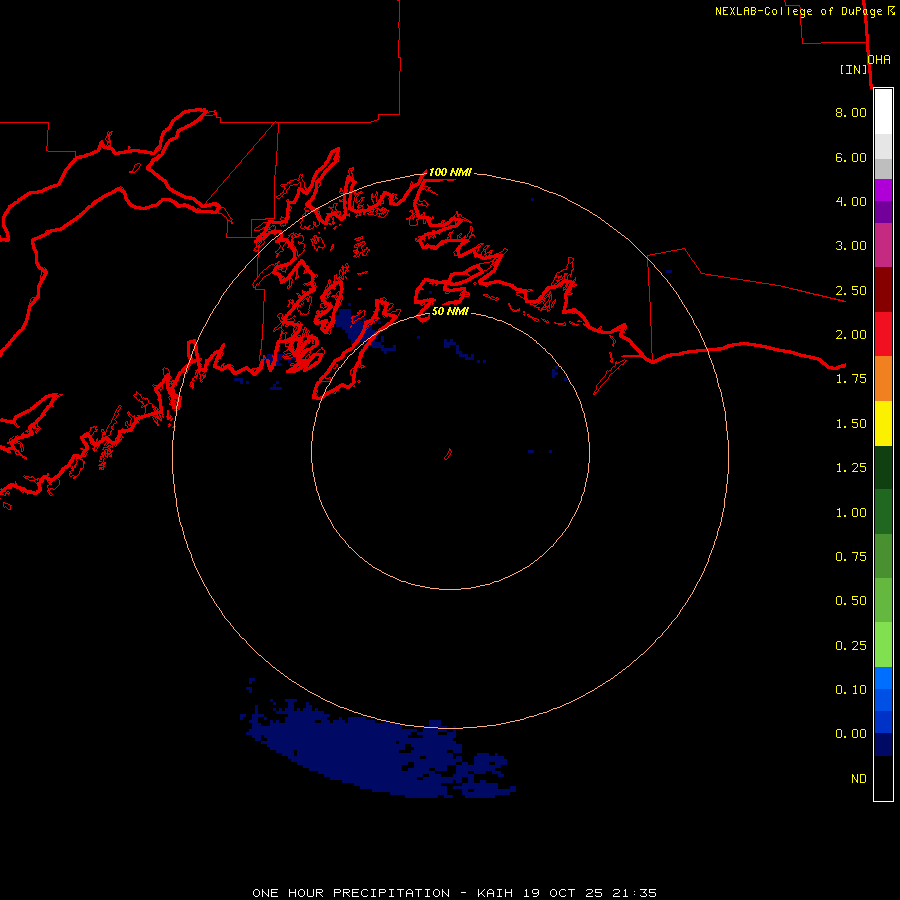Click the white 8.00 inch legend swatch
This screenshot has width=900, height=900.
coord(883,112)
